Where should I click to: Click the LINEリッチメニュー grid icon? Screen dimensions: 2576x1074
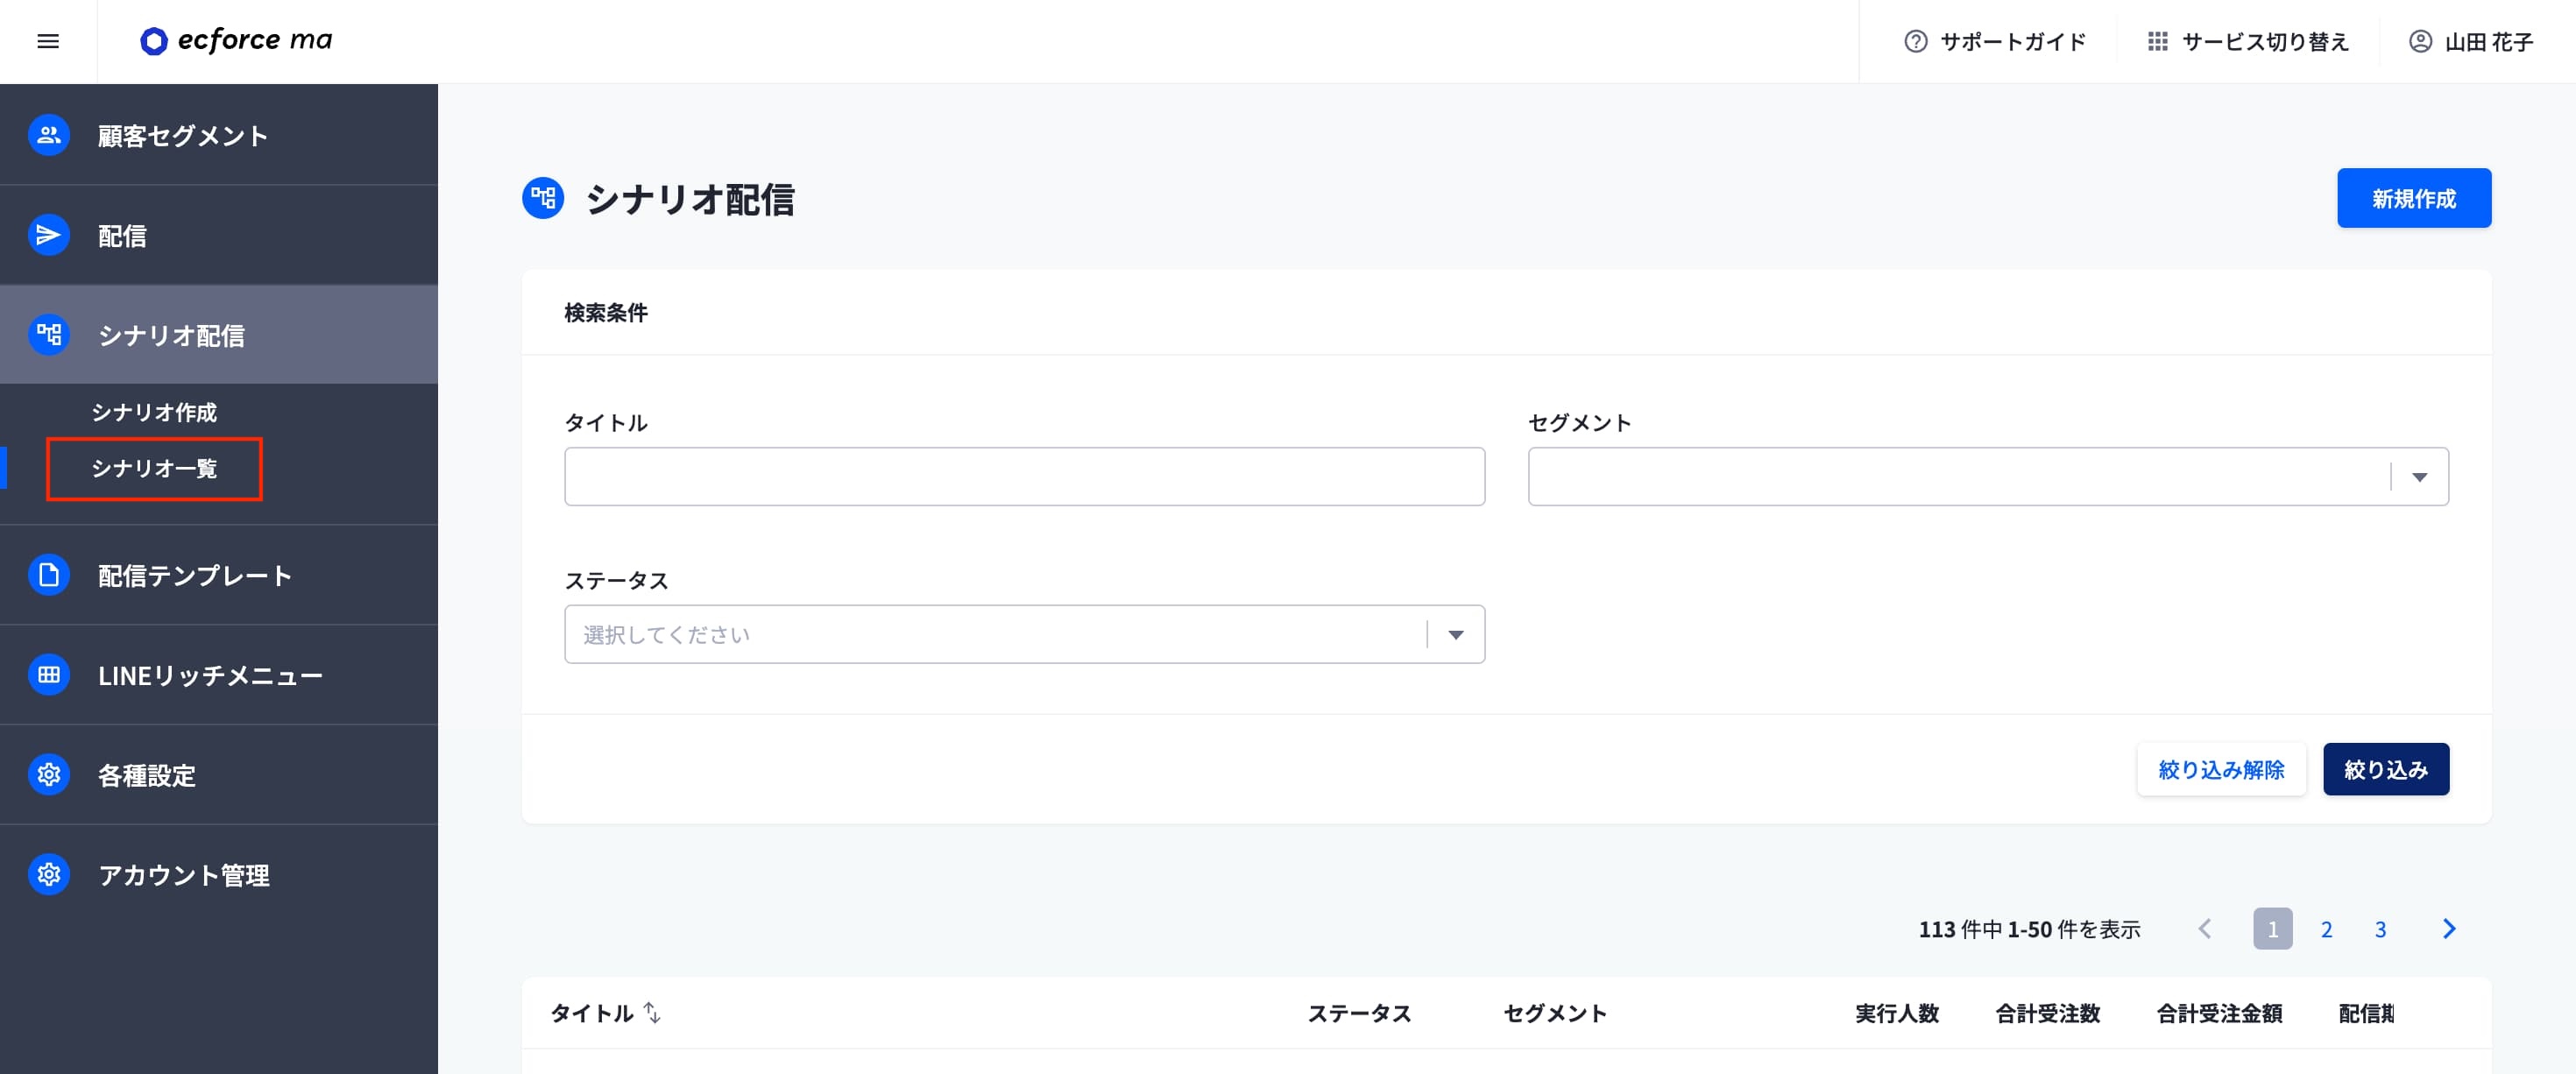point(48,675)
